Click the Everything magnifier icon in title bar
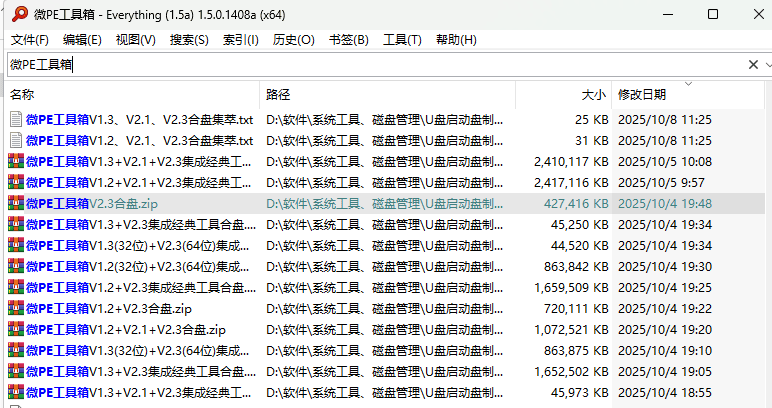This screenshot has height=408, width=772. pos(15,15)
